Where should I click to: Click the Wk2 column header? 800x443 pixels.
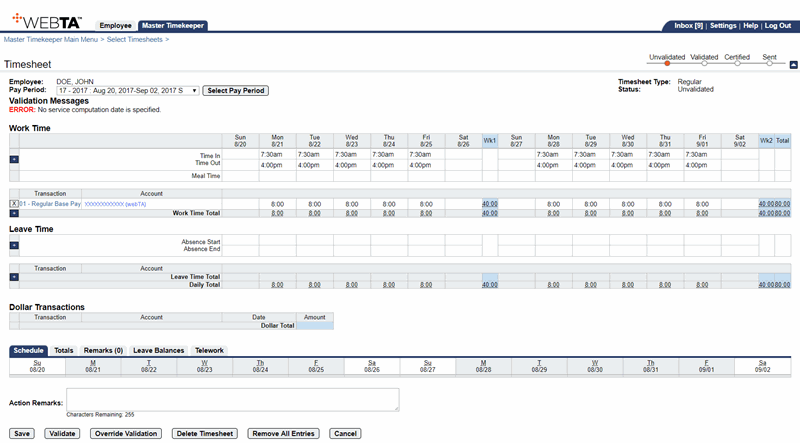click(x=766, y=141)
